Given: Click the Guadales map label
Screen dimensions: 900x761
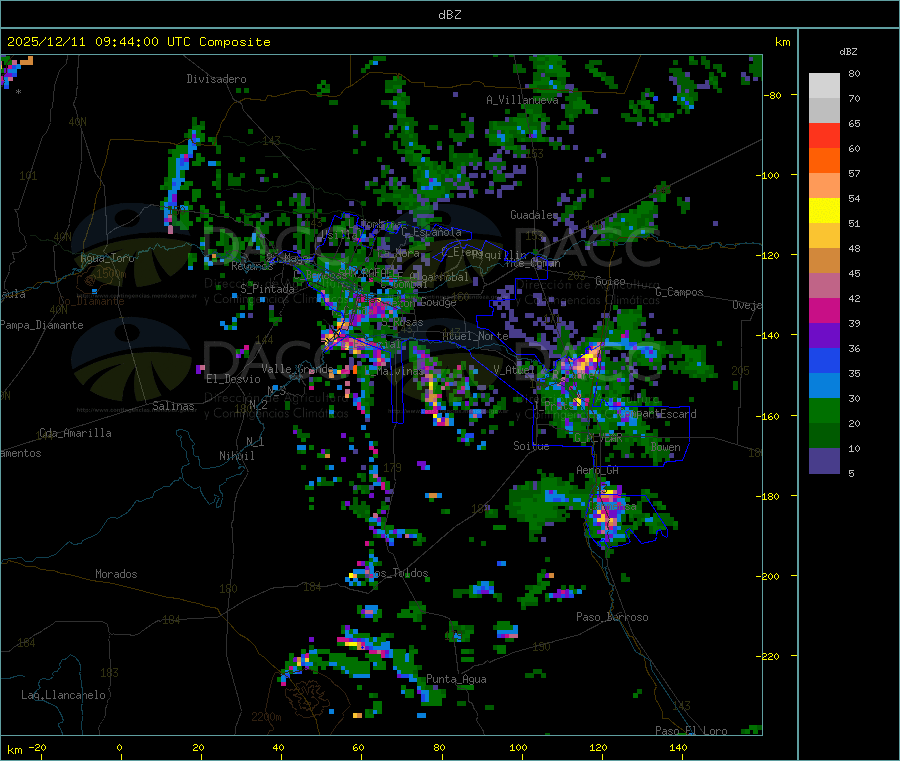Looking at the screenshot, I should [534, 215].
